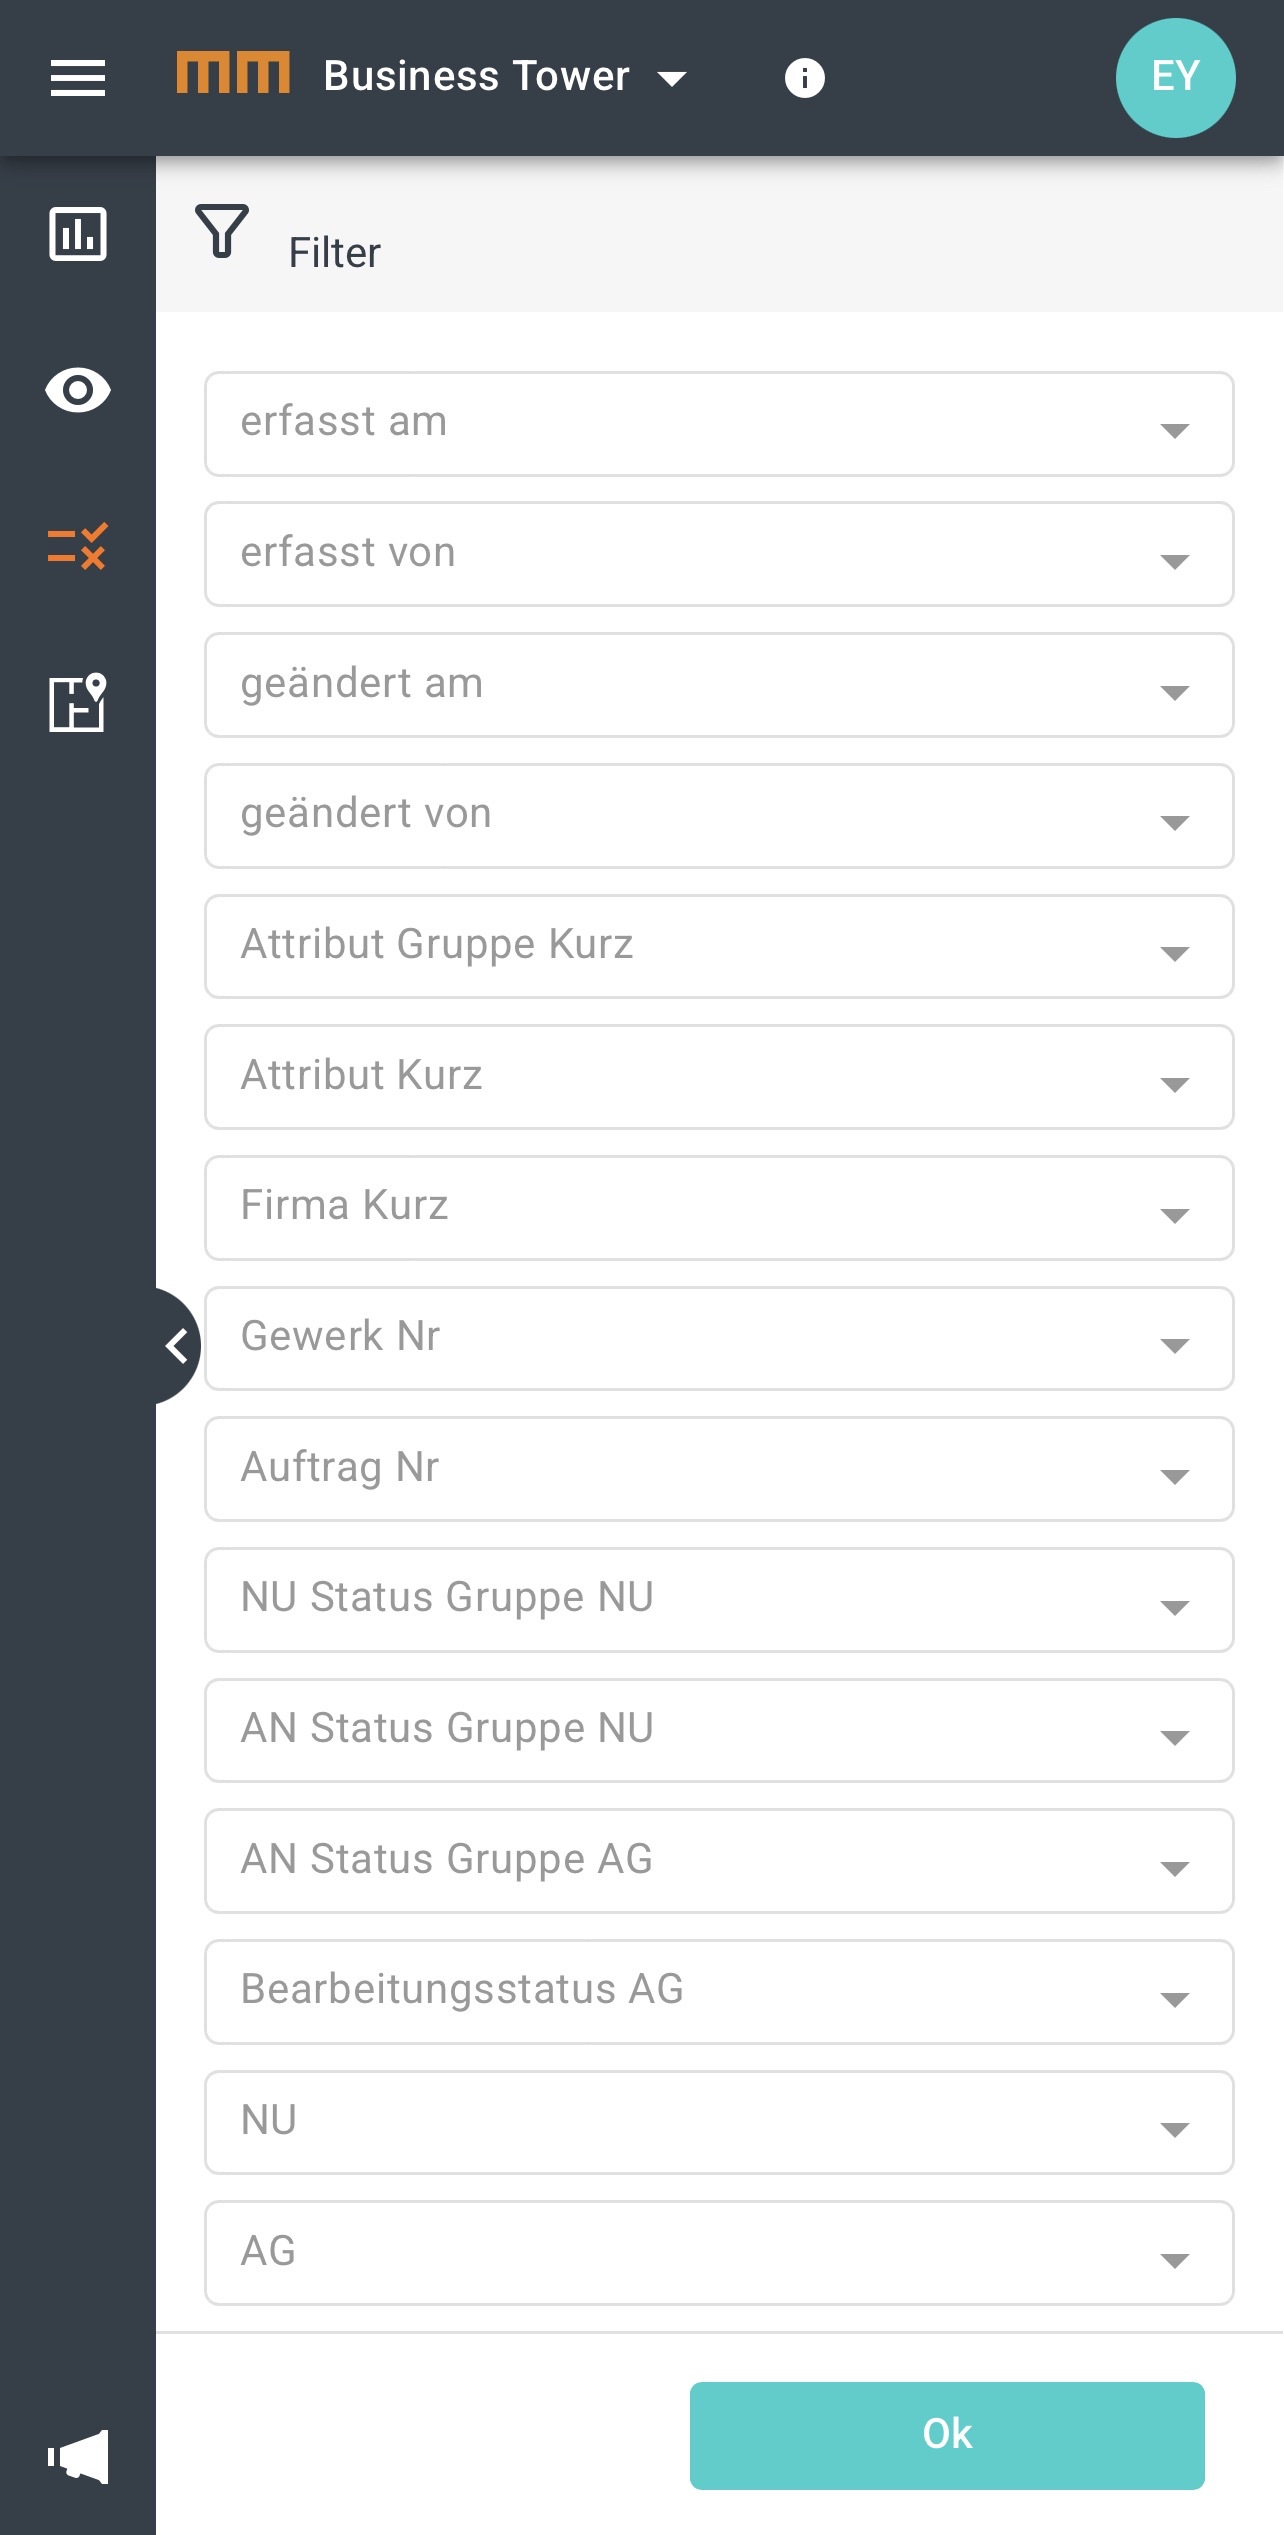Screen dimensions: 1284x2535
Task: Open the EY user avatar
Action: click(x=1175, y=78)
